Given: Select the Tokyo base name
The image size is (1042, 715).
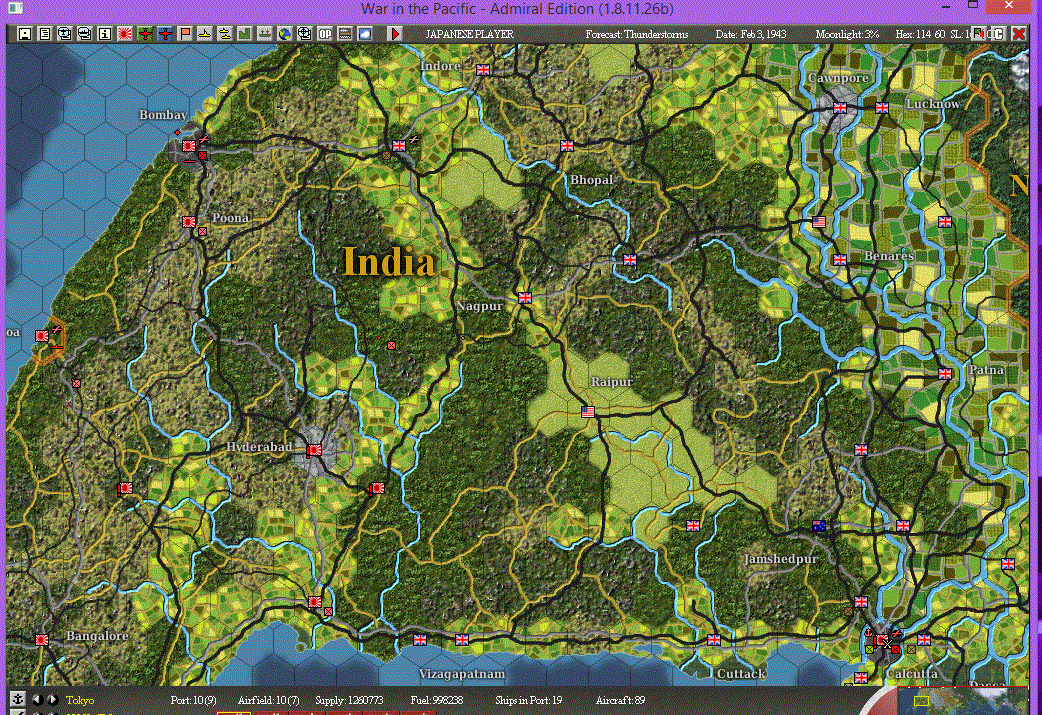Looking at the screenshot, I should click(x=80, y=700).
